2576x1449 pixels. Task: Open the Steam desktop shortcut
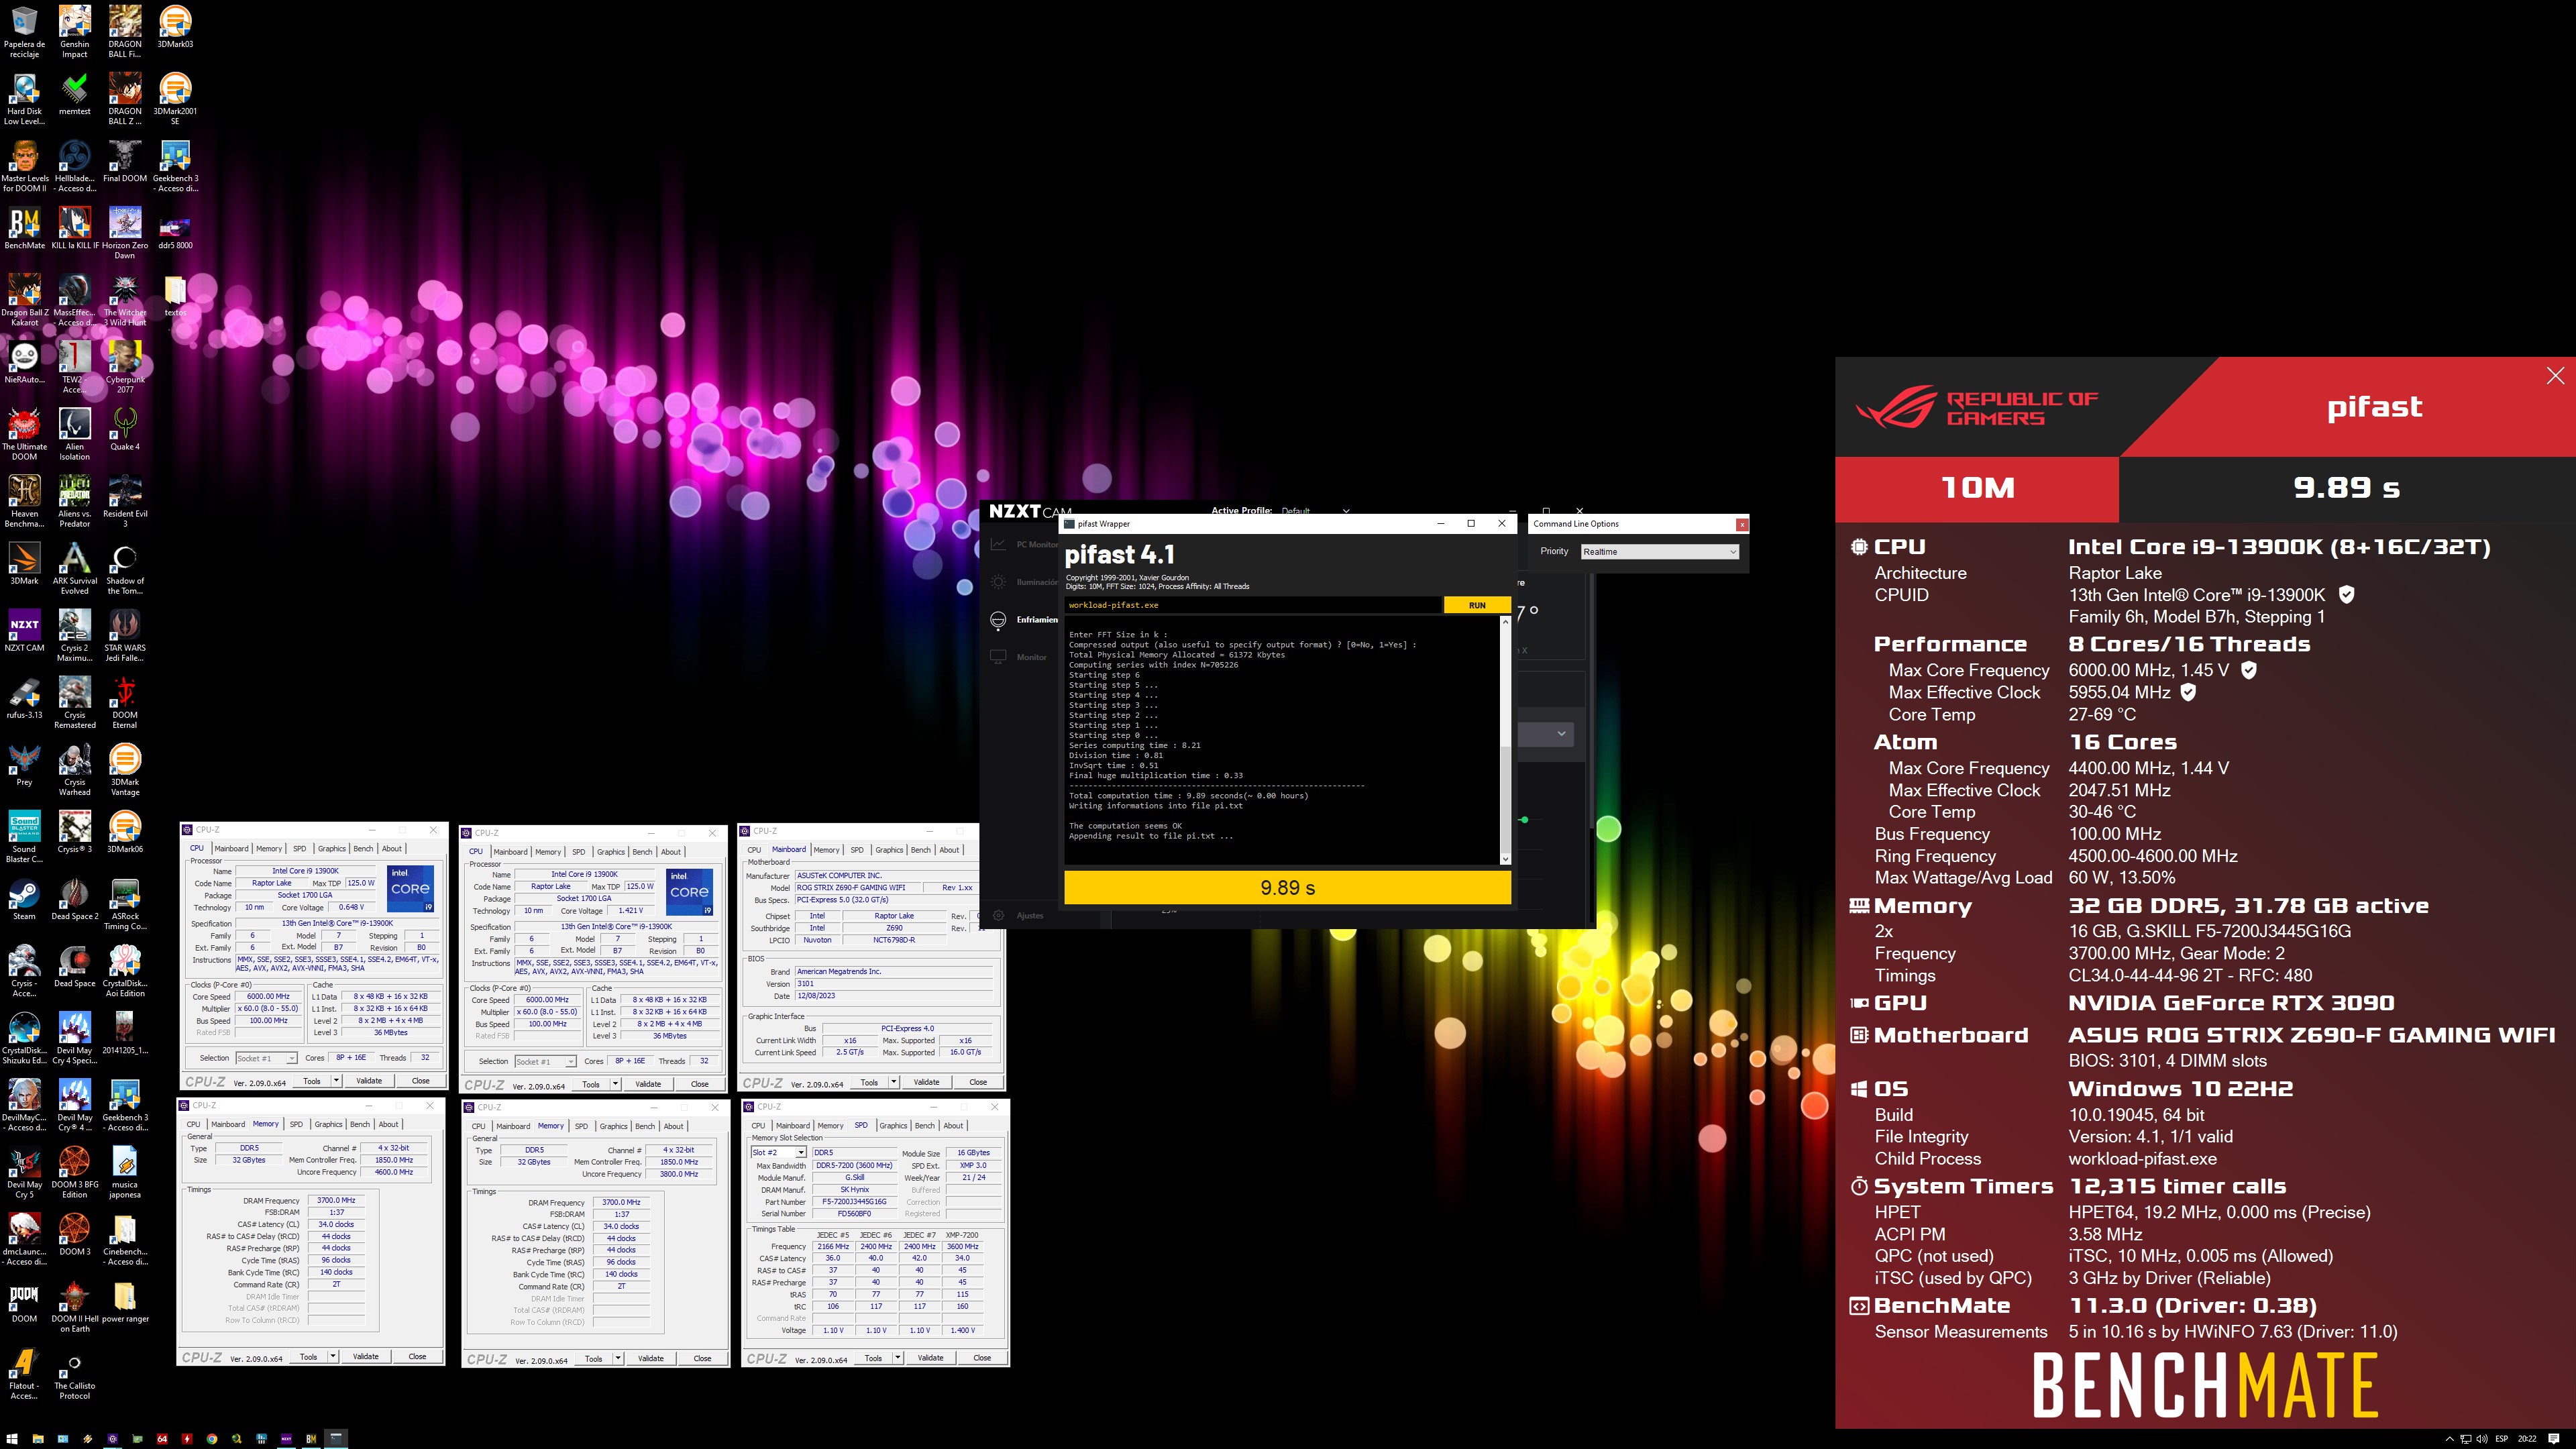[24, 900]
